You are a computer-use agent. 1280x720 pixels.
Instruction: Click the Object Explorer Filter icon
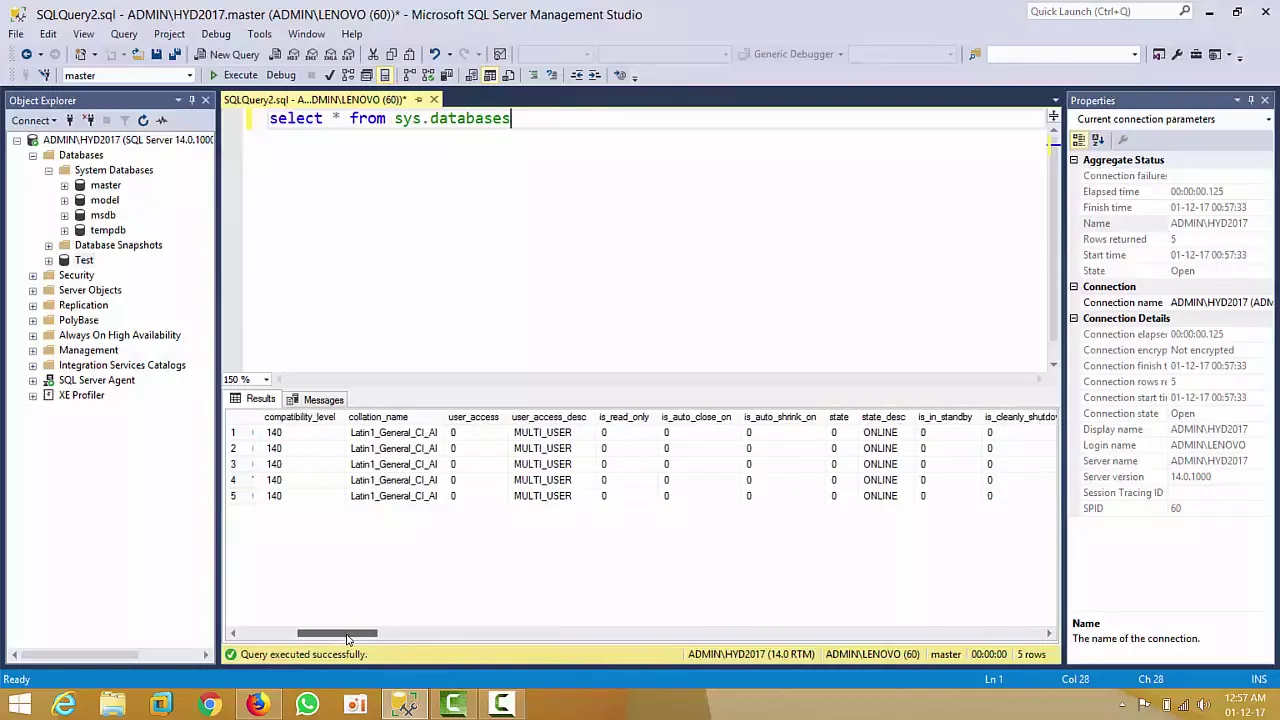[x=124, y=120]
